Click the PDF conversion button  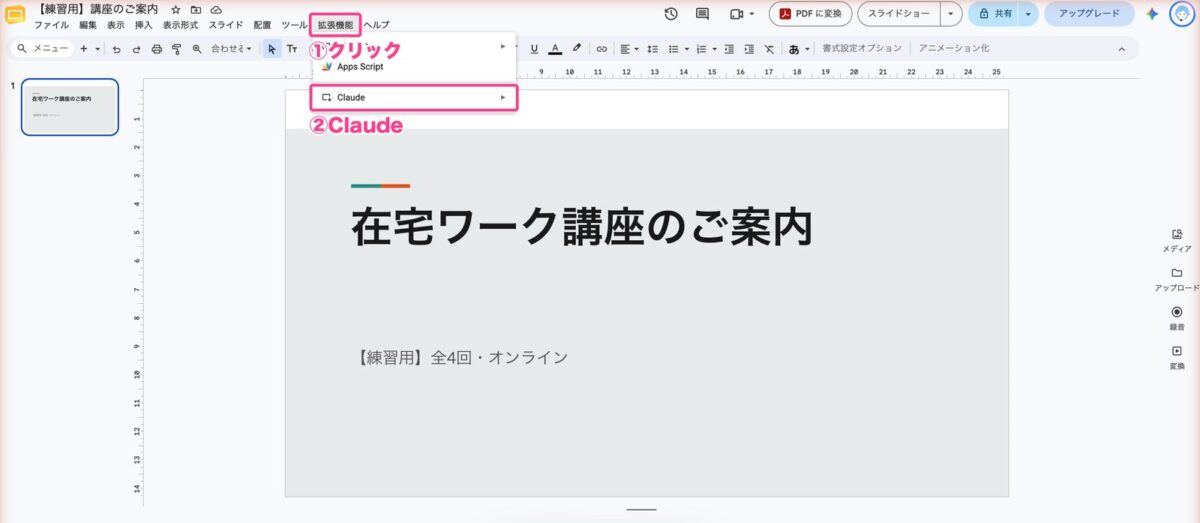(x=811, y=14)
